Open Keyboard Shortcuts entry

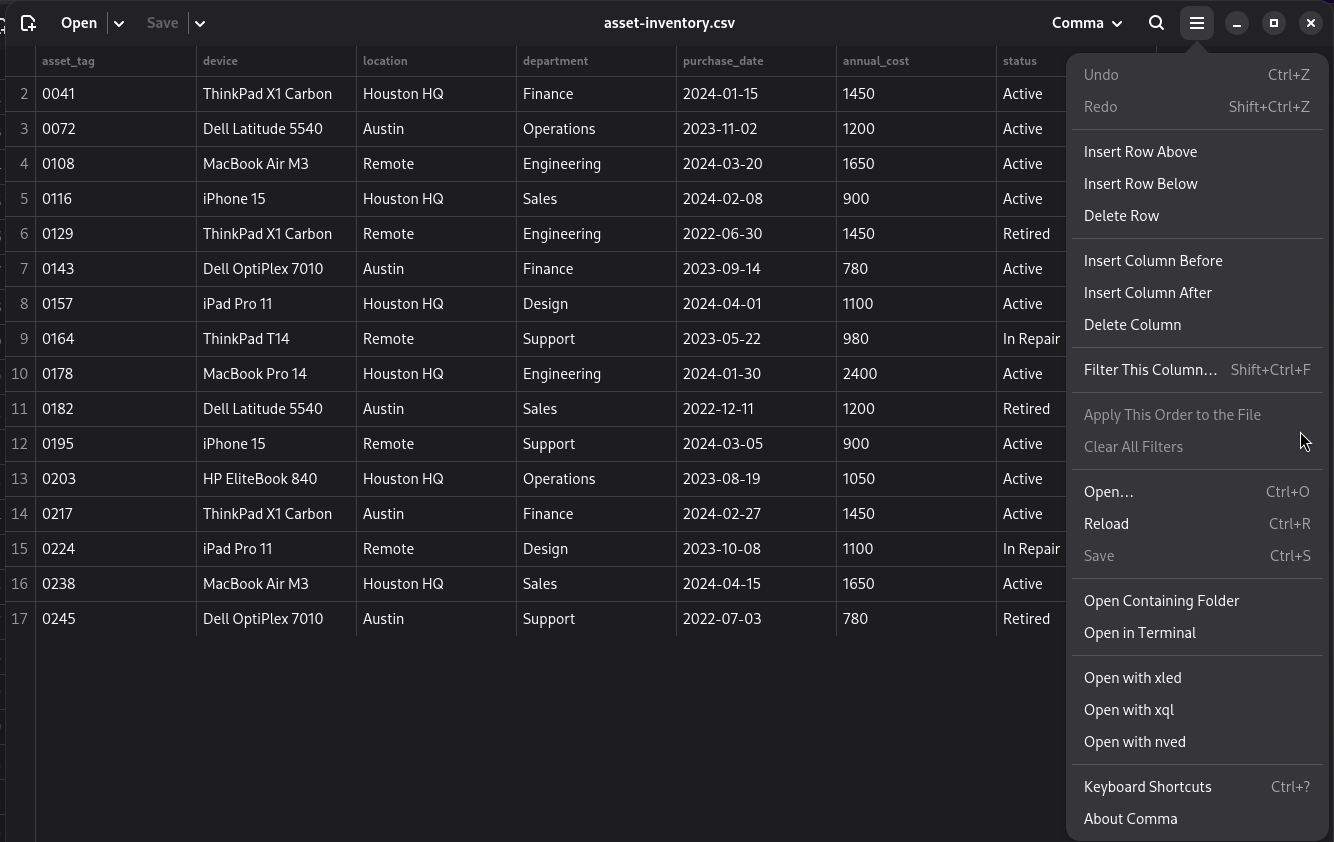[x=1197, y=787]
